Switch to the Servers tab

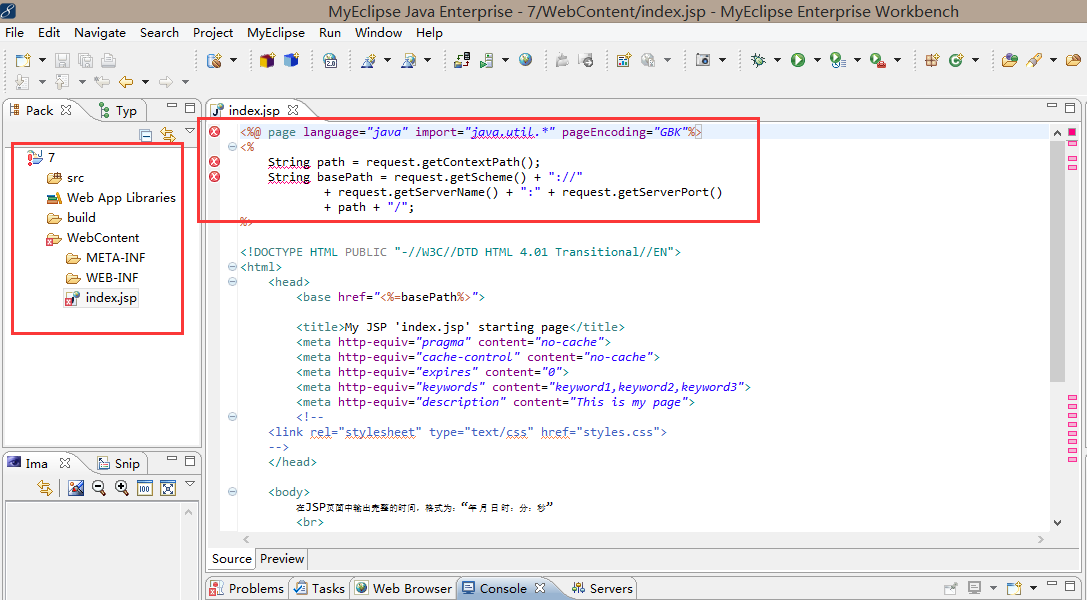click(x=602, y=588)
